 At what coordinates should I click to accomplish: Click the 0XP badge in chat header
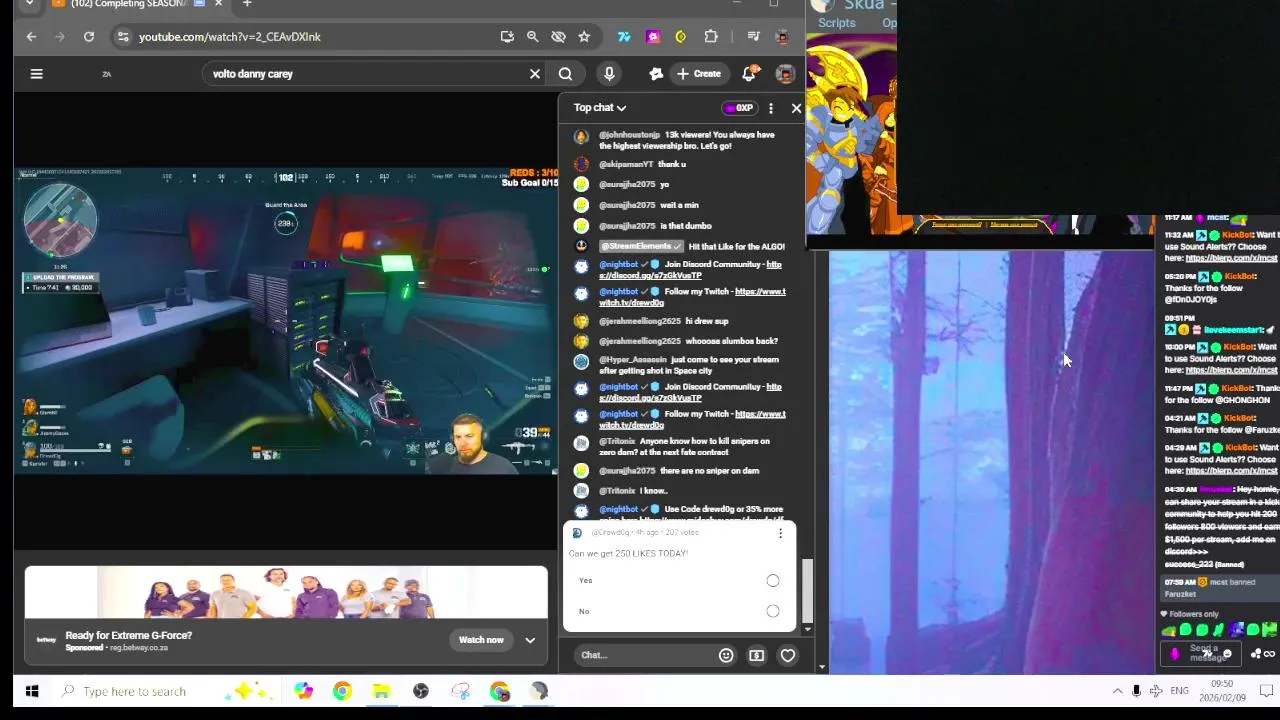(x=739, y=108)
